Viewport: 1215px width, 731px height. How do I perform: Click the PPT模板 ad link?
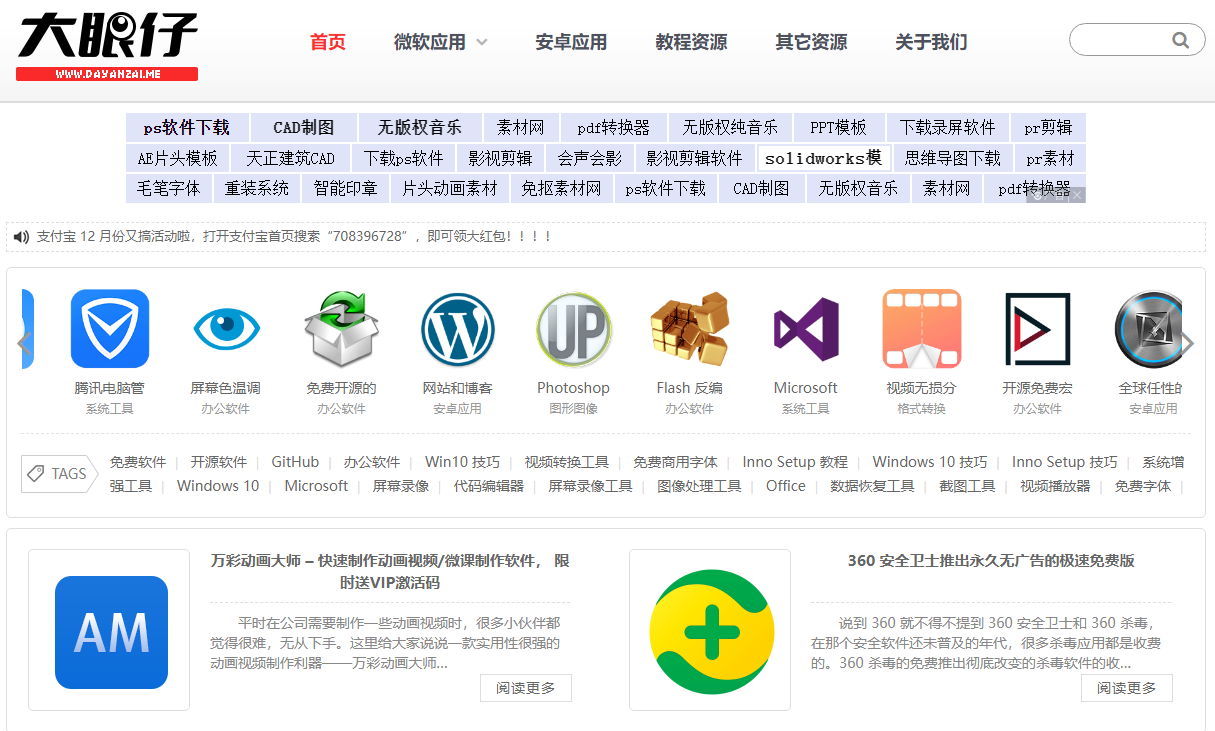point(838,127)
